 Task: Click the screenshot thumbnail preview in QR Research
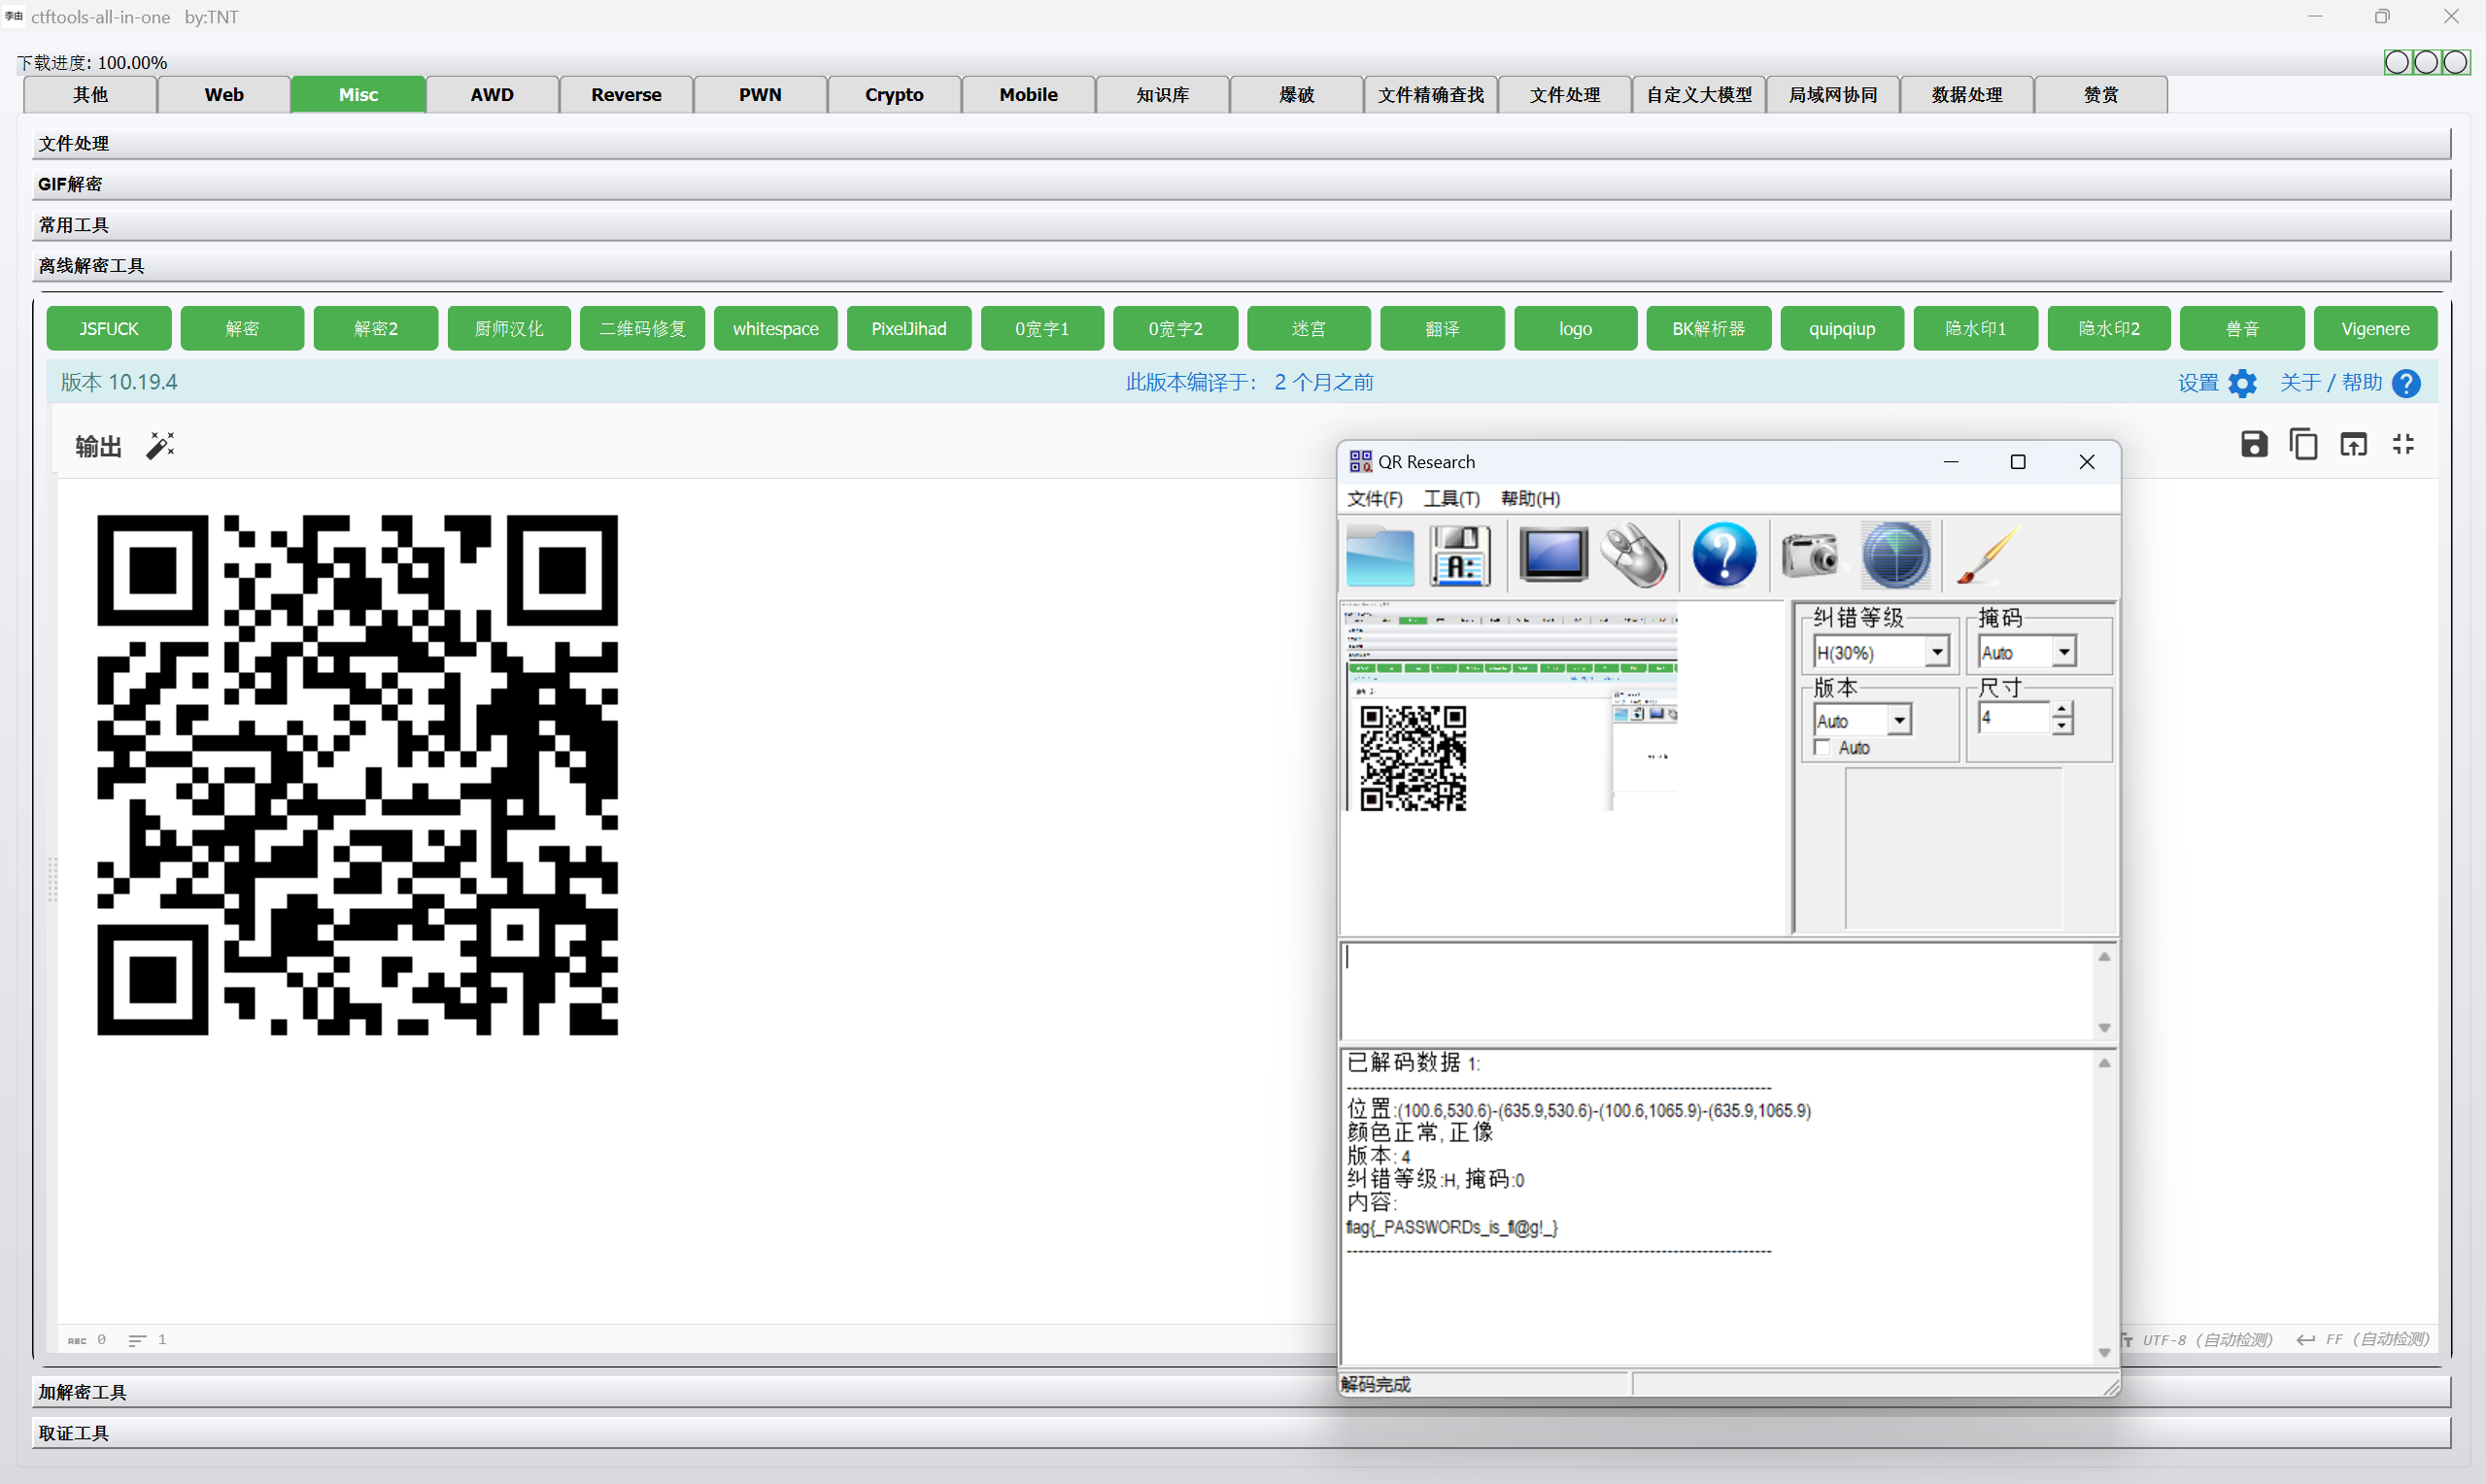pos(1509,706)
